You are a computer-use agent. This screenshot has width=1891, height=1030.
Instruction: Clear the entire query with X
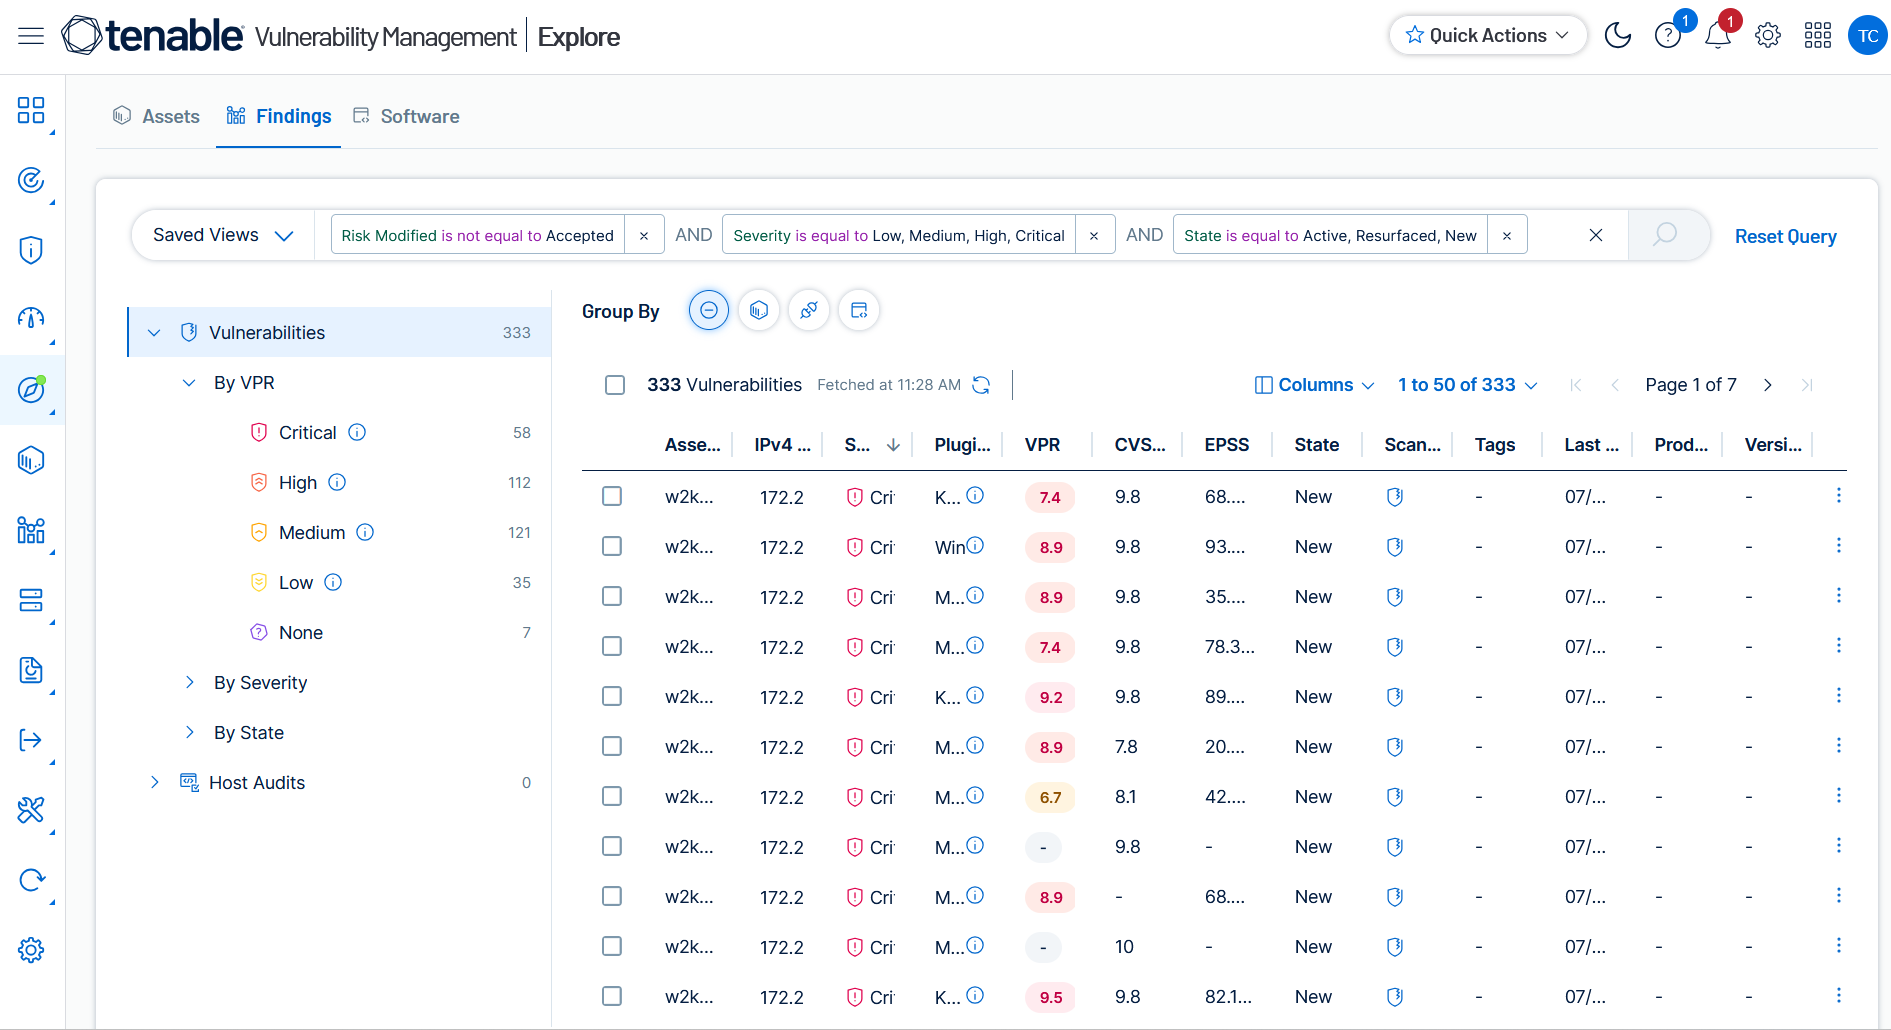(x=1595, y=235)
